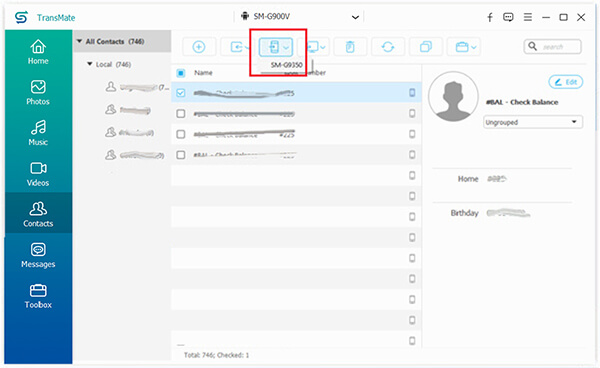The height and width of the screenshot is (368, 600).
Task: Click the de-duplicate contacts icon
Action: pos(426,47)
